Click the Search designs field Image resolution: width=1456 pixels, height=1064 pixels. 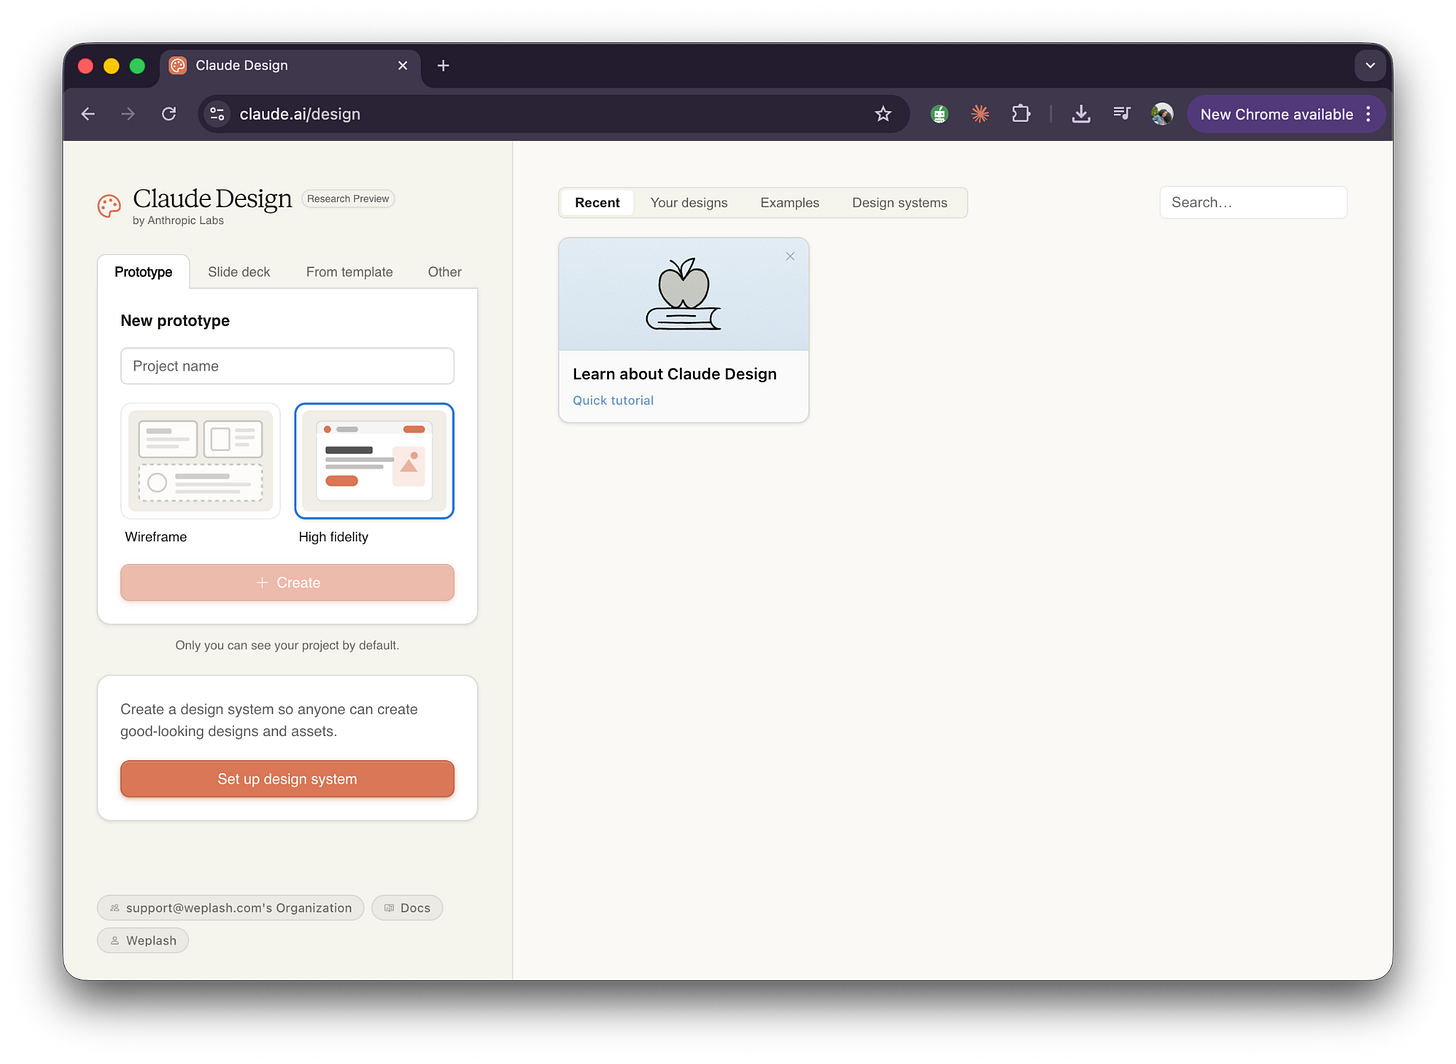click(x=1253, y=203)
